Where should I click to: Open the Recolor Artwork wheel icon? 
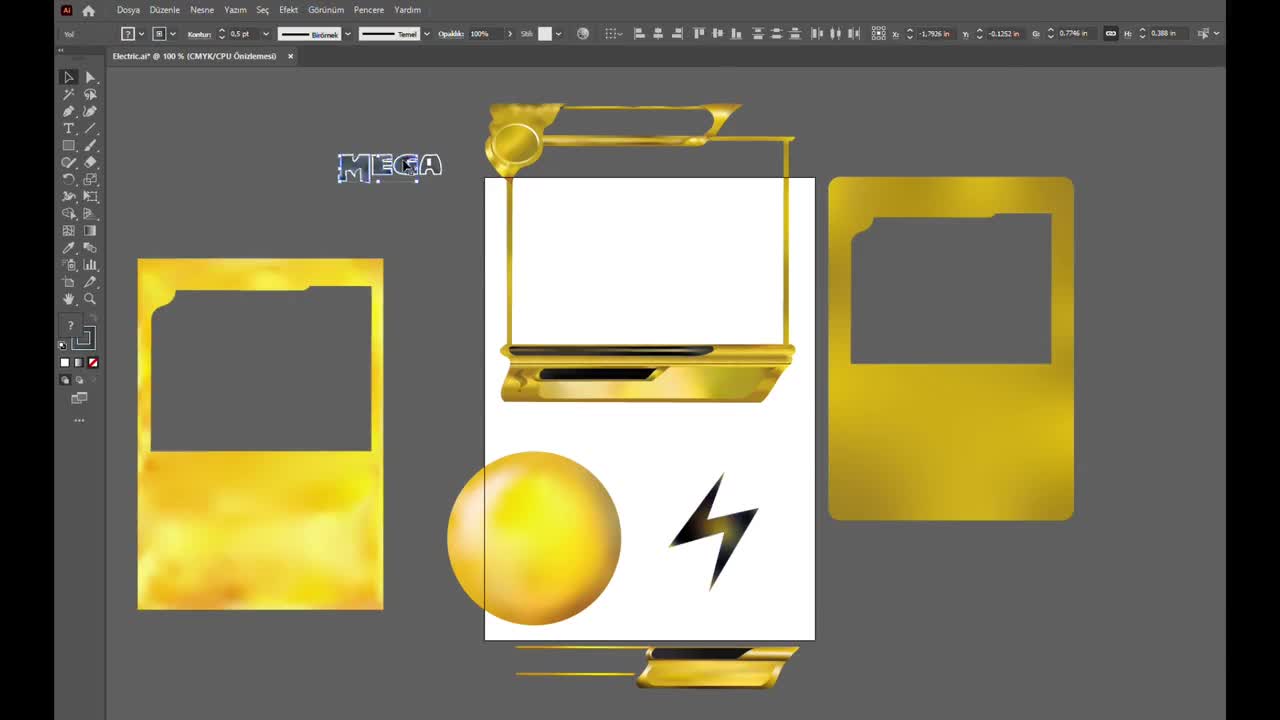pos(583,33)
